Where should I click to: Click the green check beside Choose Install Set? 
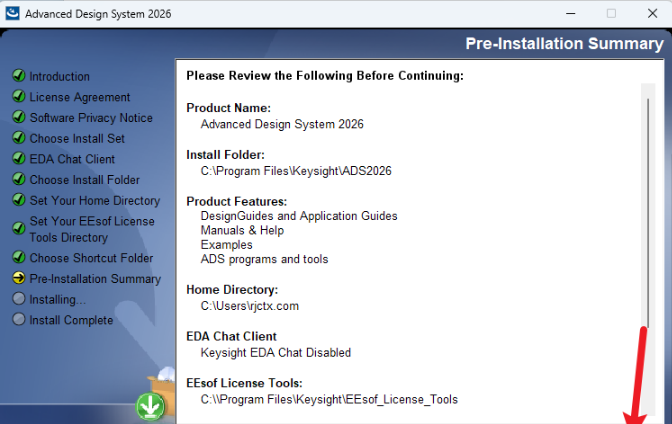point(18,139)
